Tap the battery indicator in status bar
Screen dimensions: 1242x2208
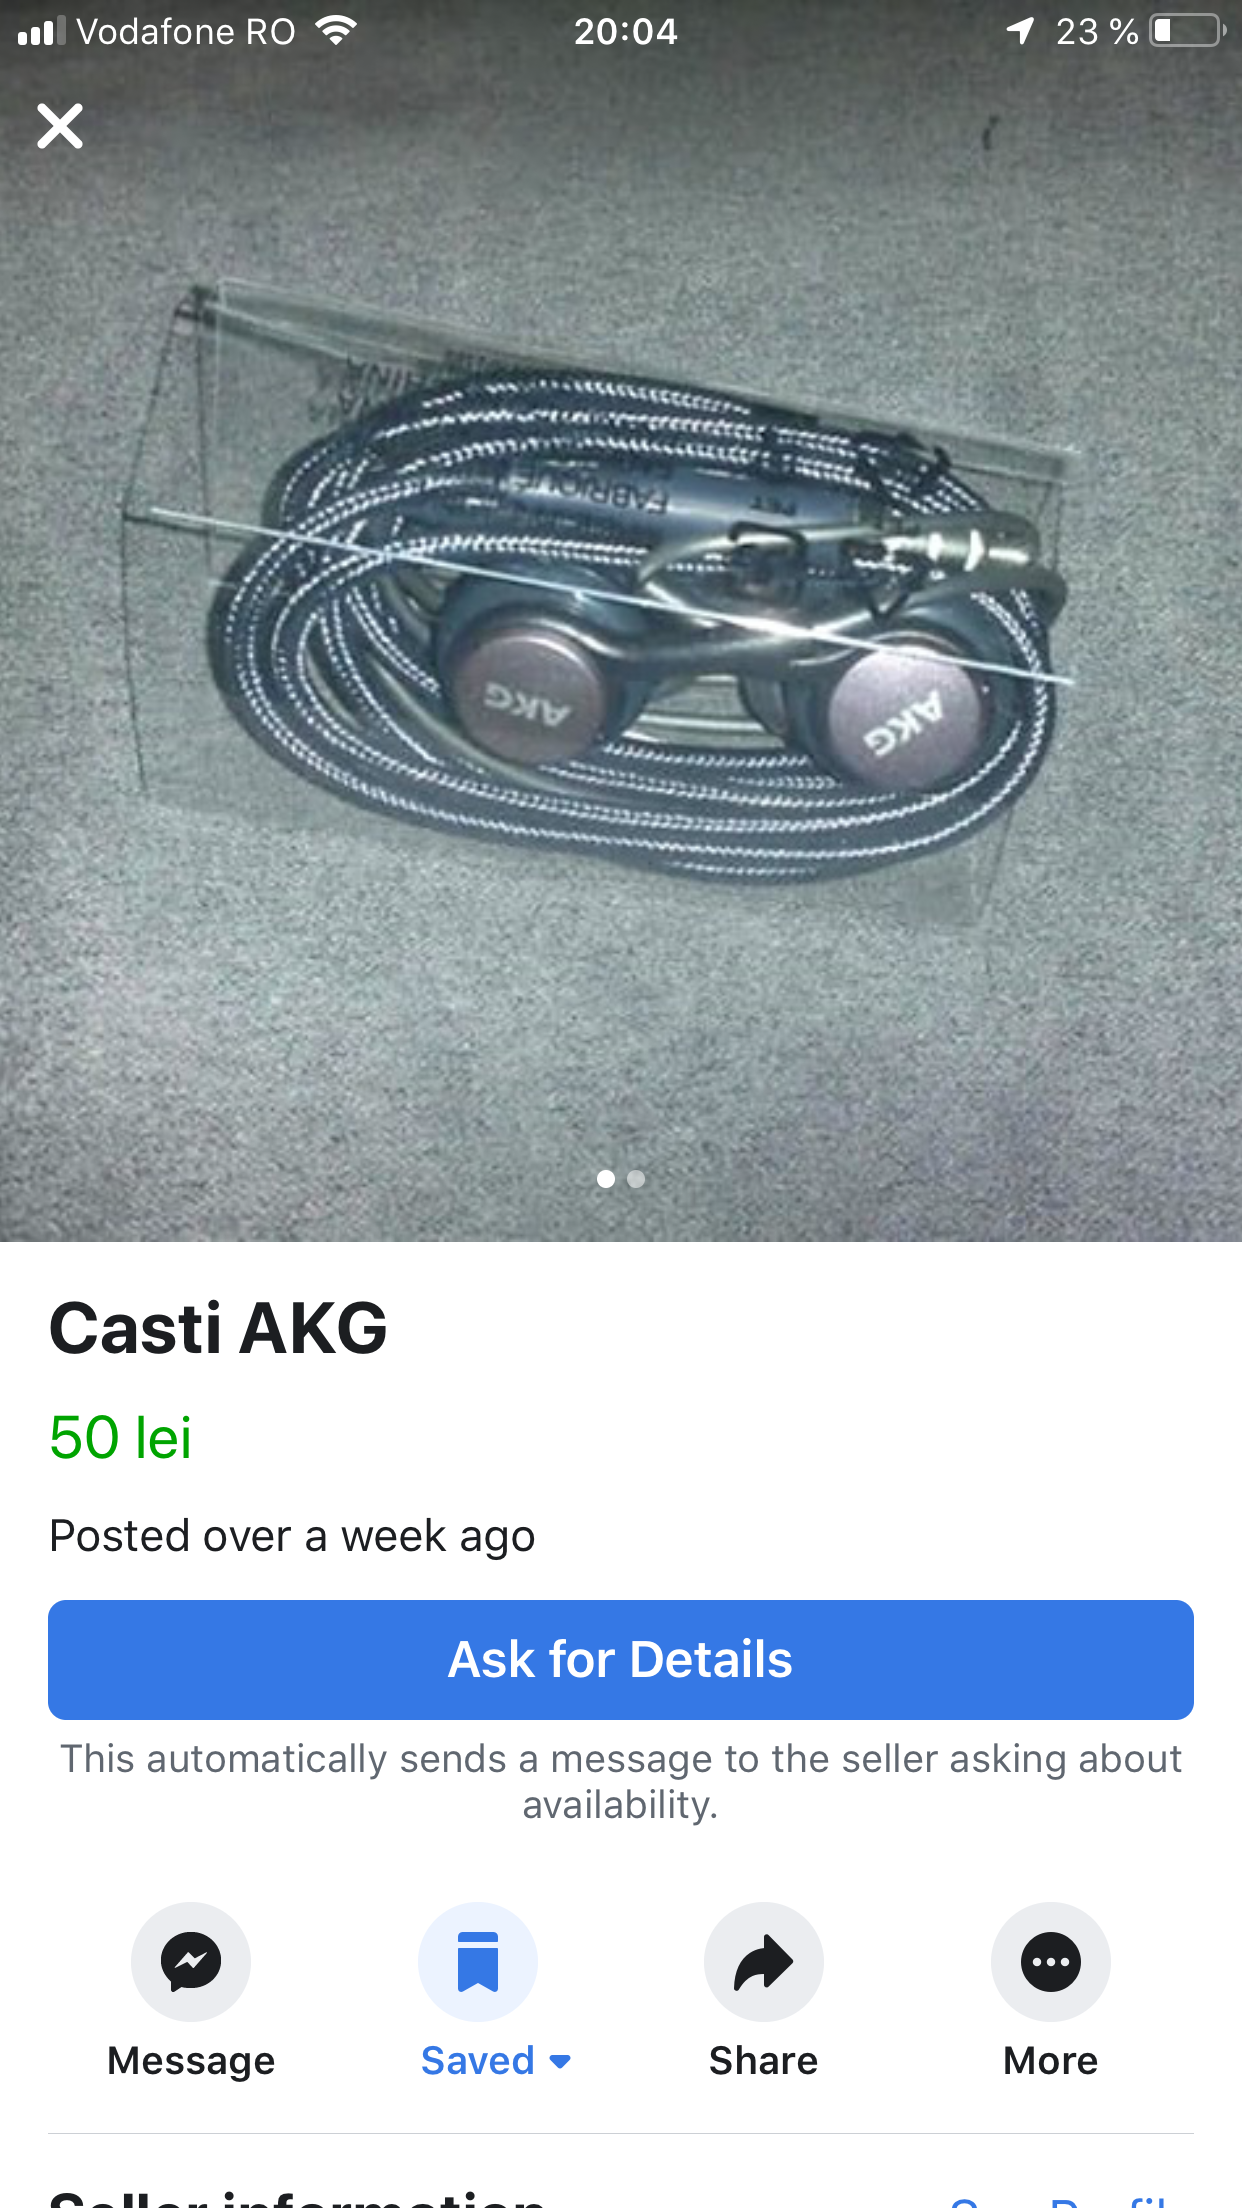coord(1188,31)
